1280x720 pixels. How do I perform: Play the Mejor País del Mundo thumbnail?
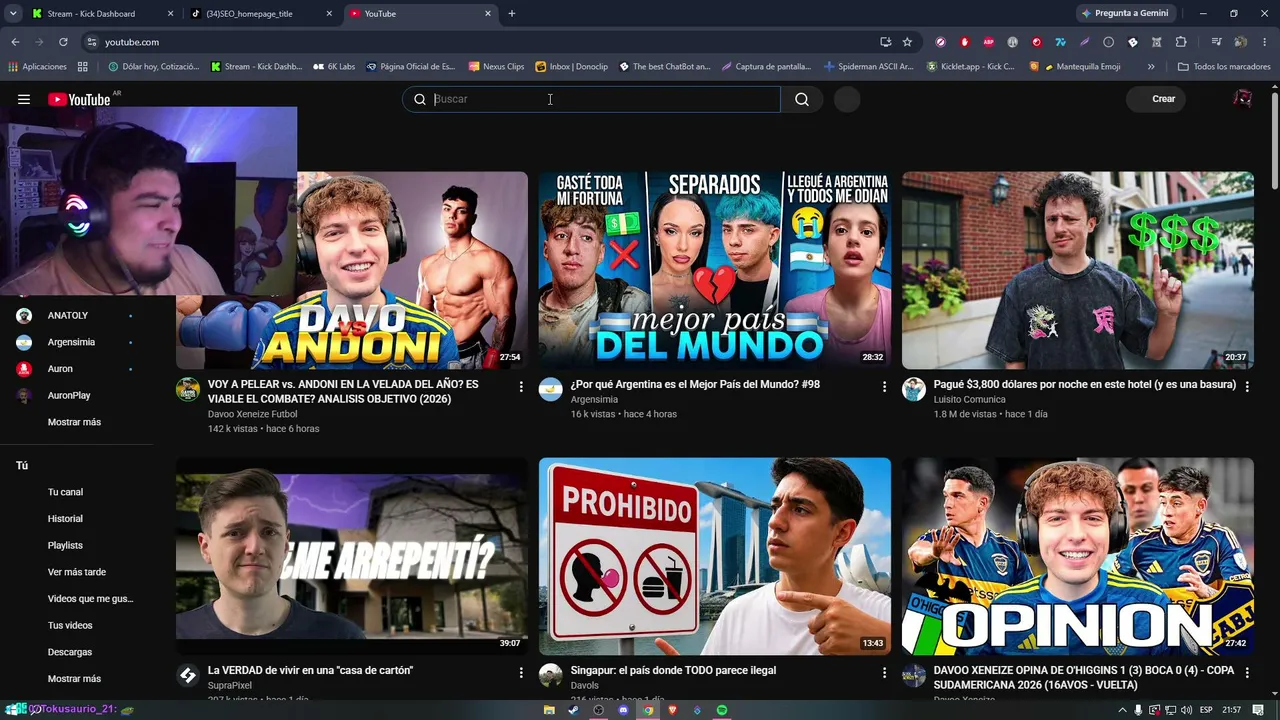coord(715,270)
